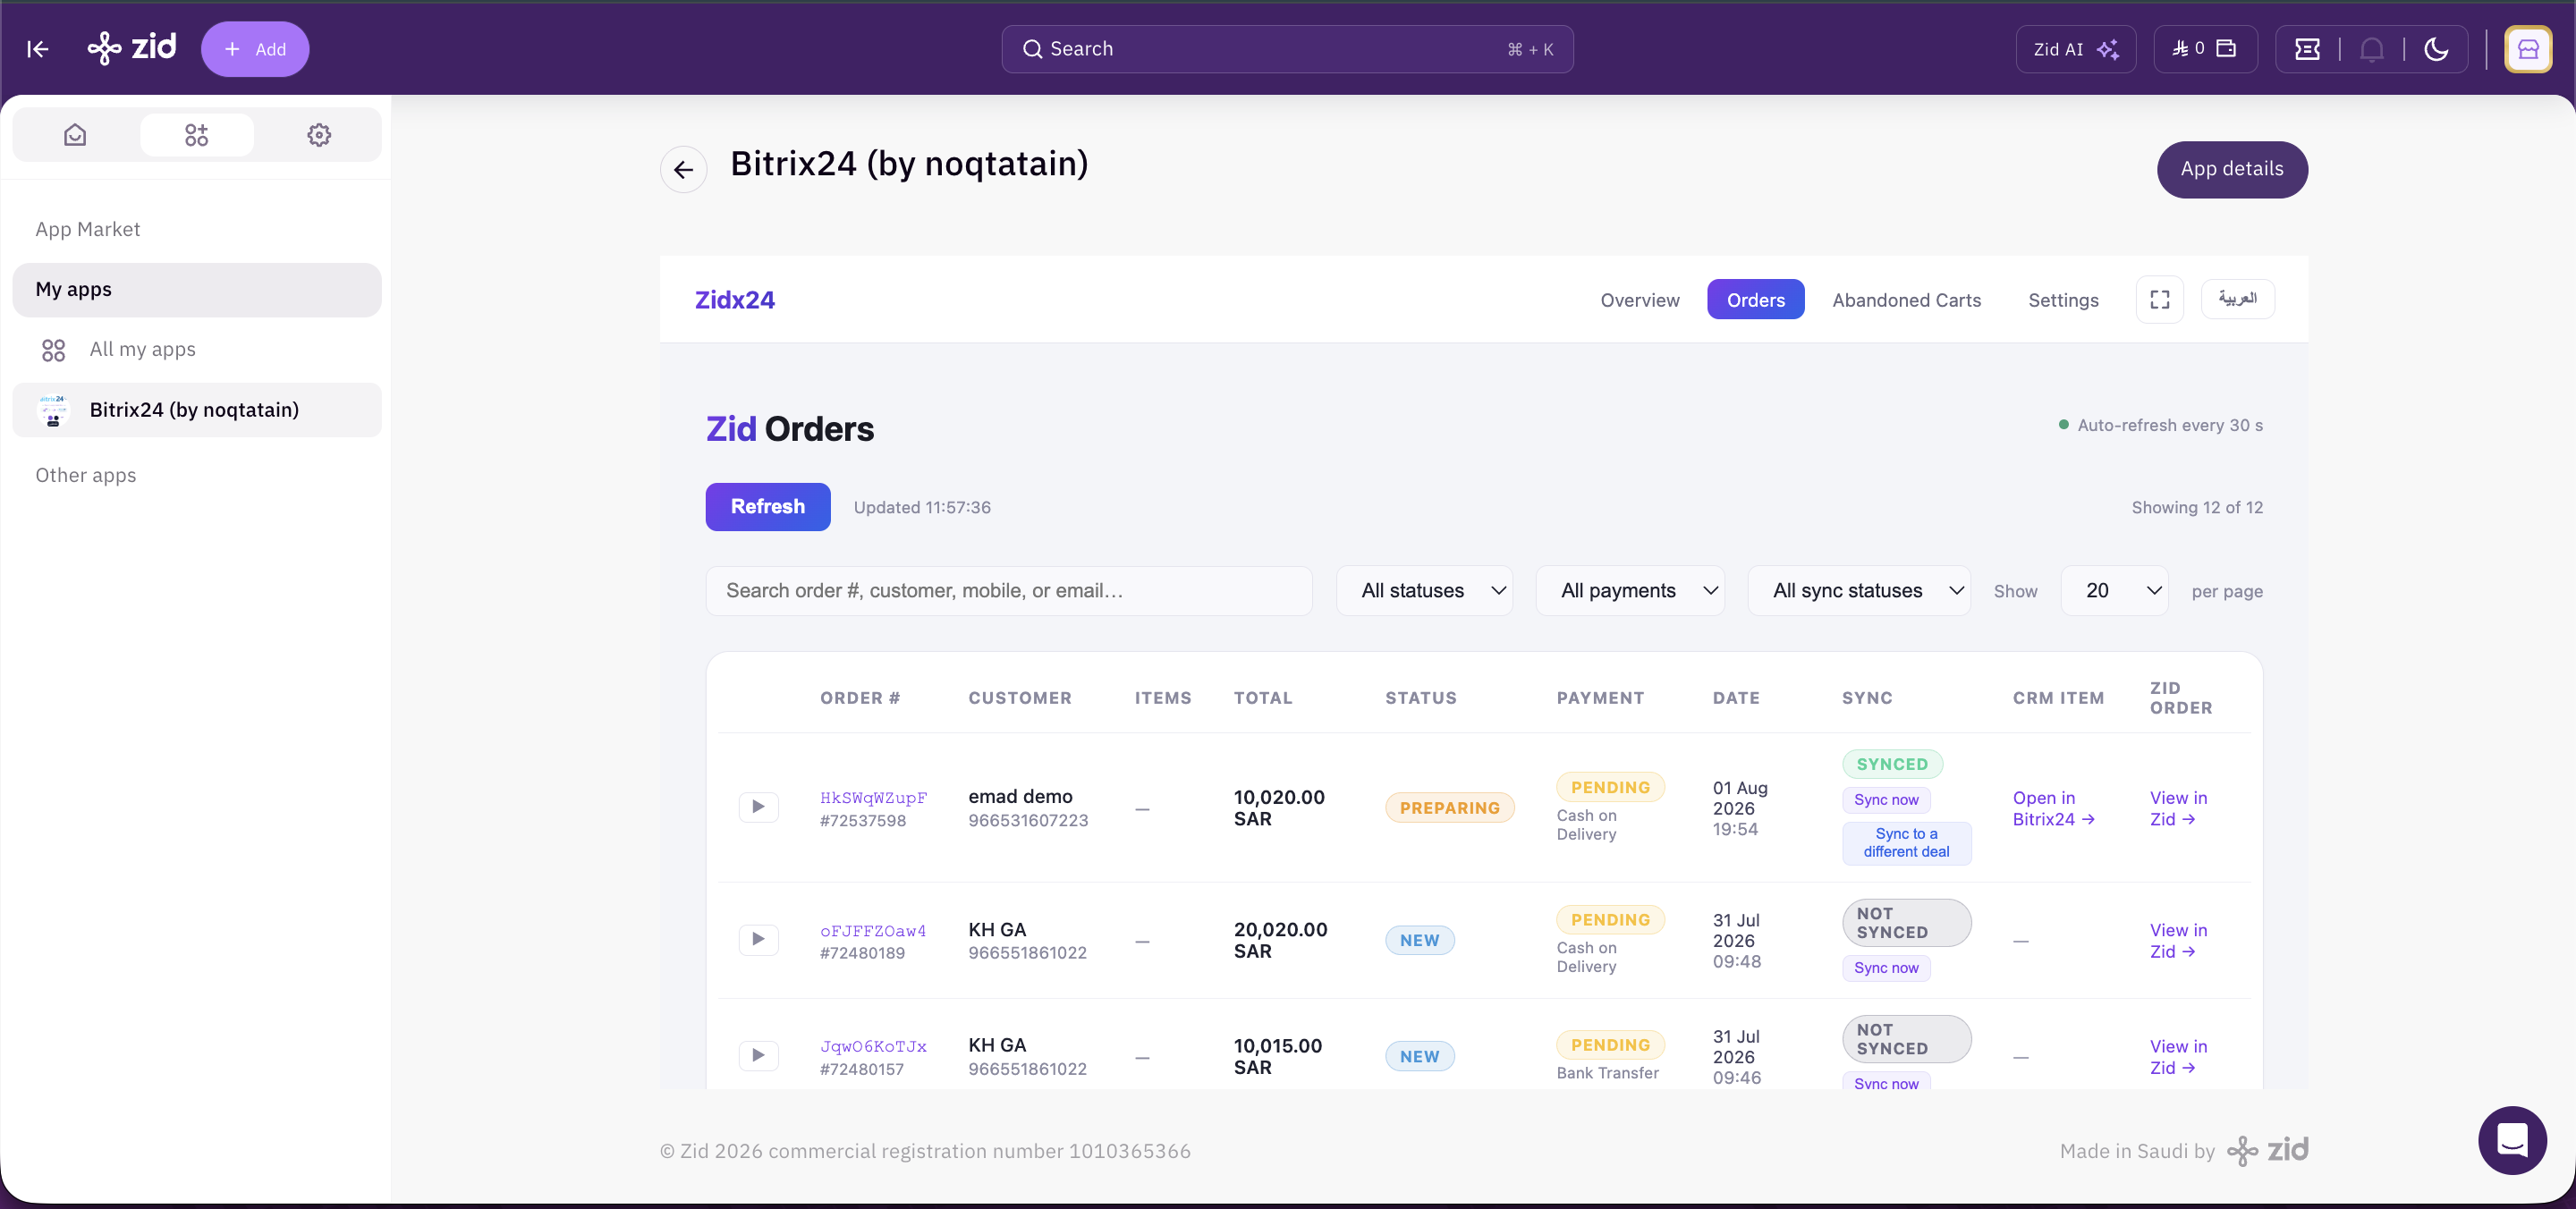
Task: Open the ticket icon in header
Action: 2307,49
